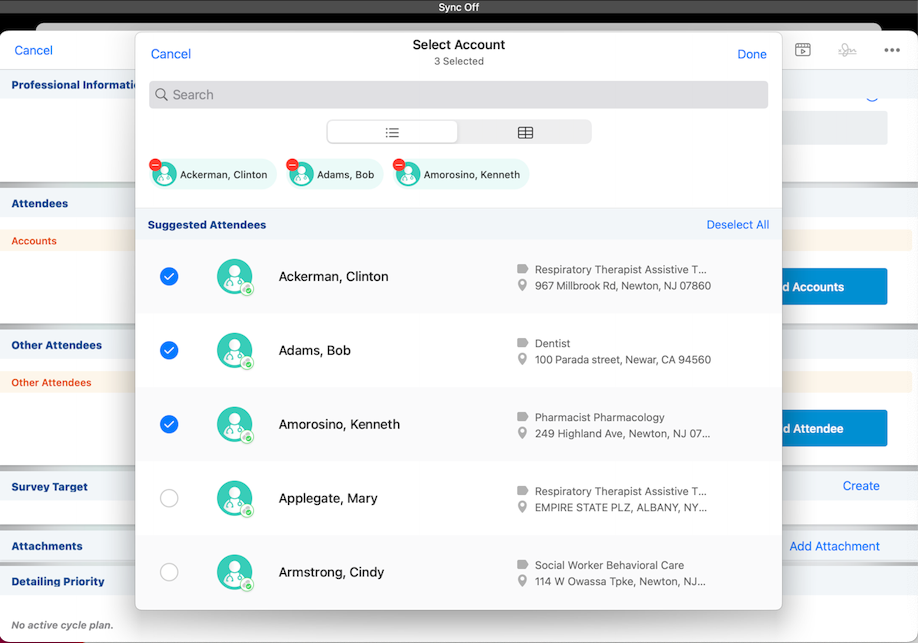
Task: Uncheck Adams, Bob's checkbox
Action: 169,351
